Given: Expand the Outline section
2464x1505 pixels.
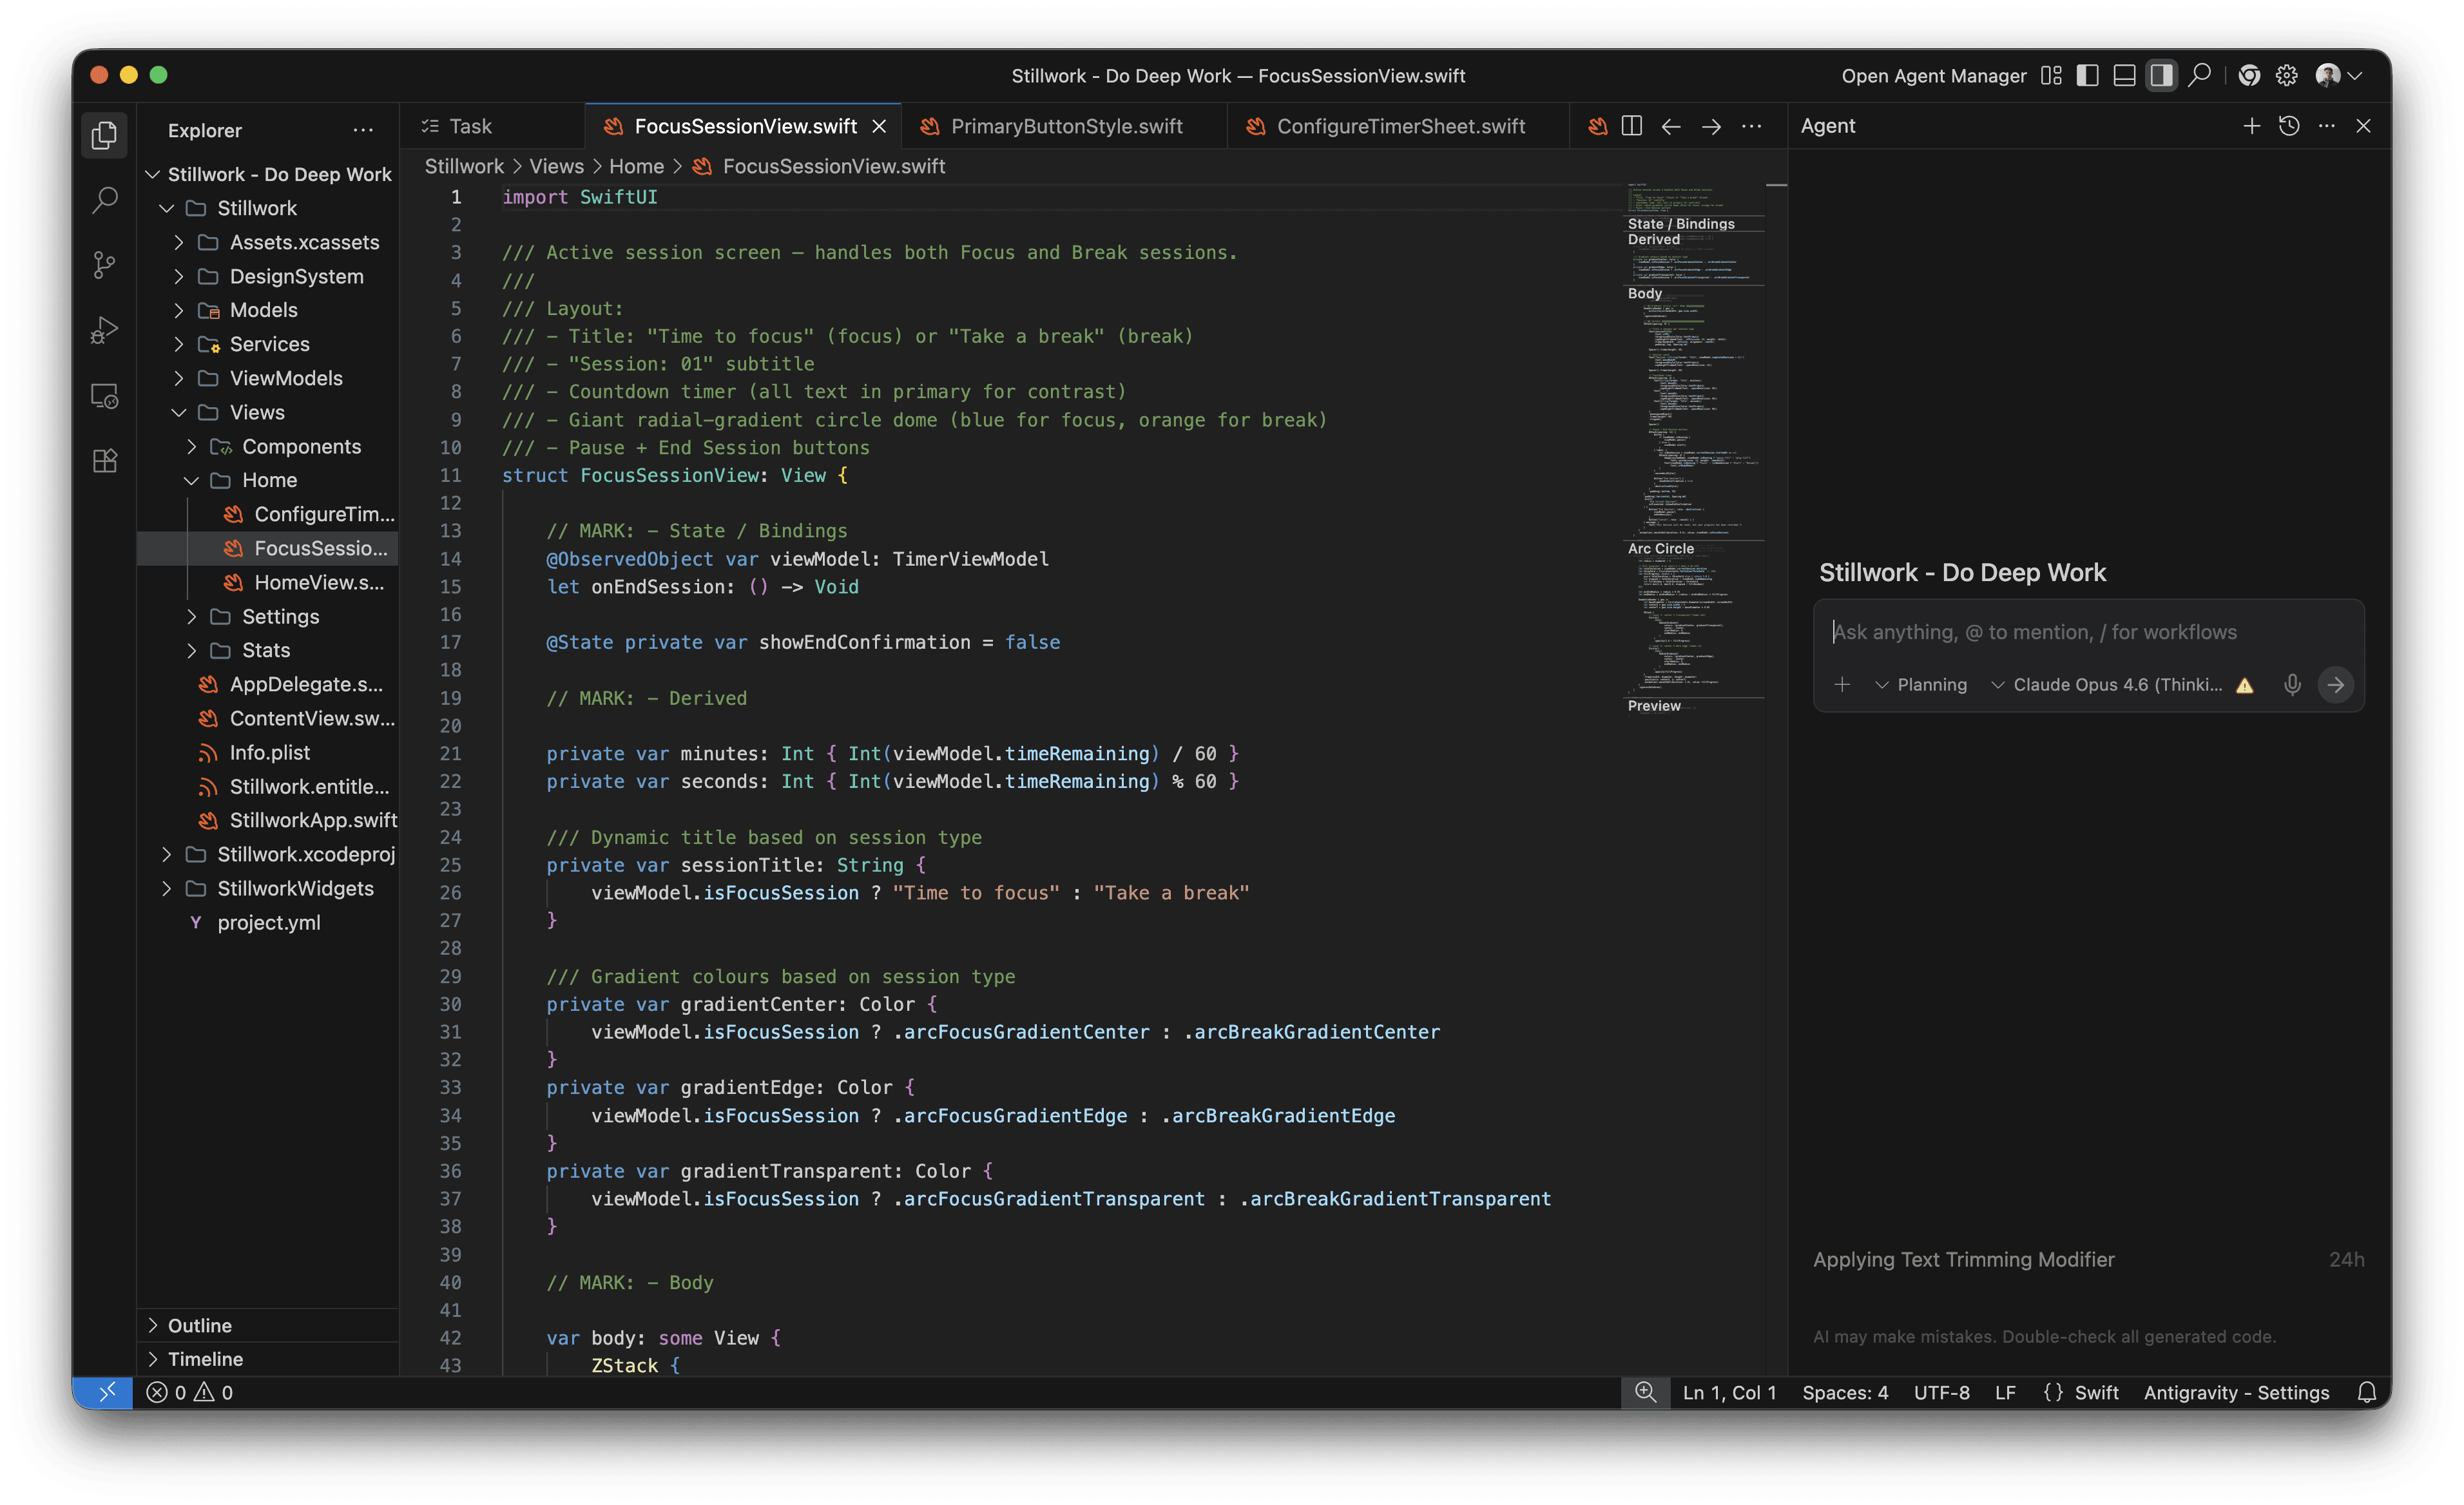Looking at the screenshot, I should 199,1325.
